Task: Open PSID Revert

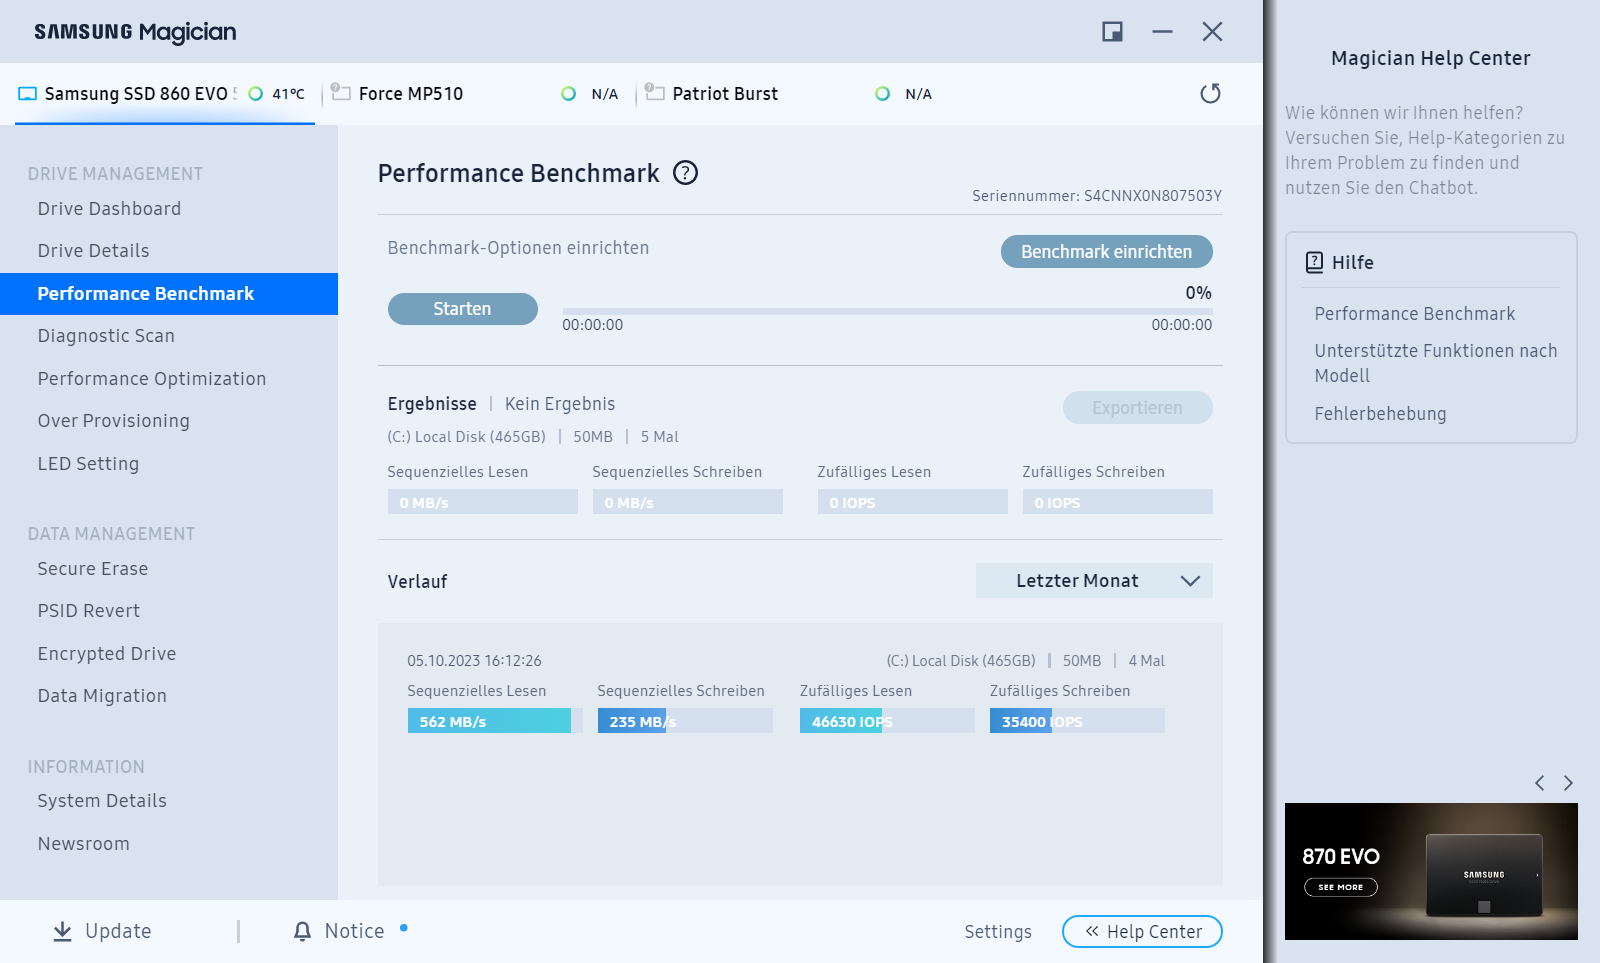Action: (x=89, y=611)
